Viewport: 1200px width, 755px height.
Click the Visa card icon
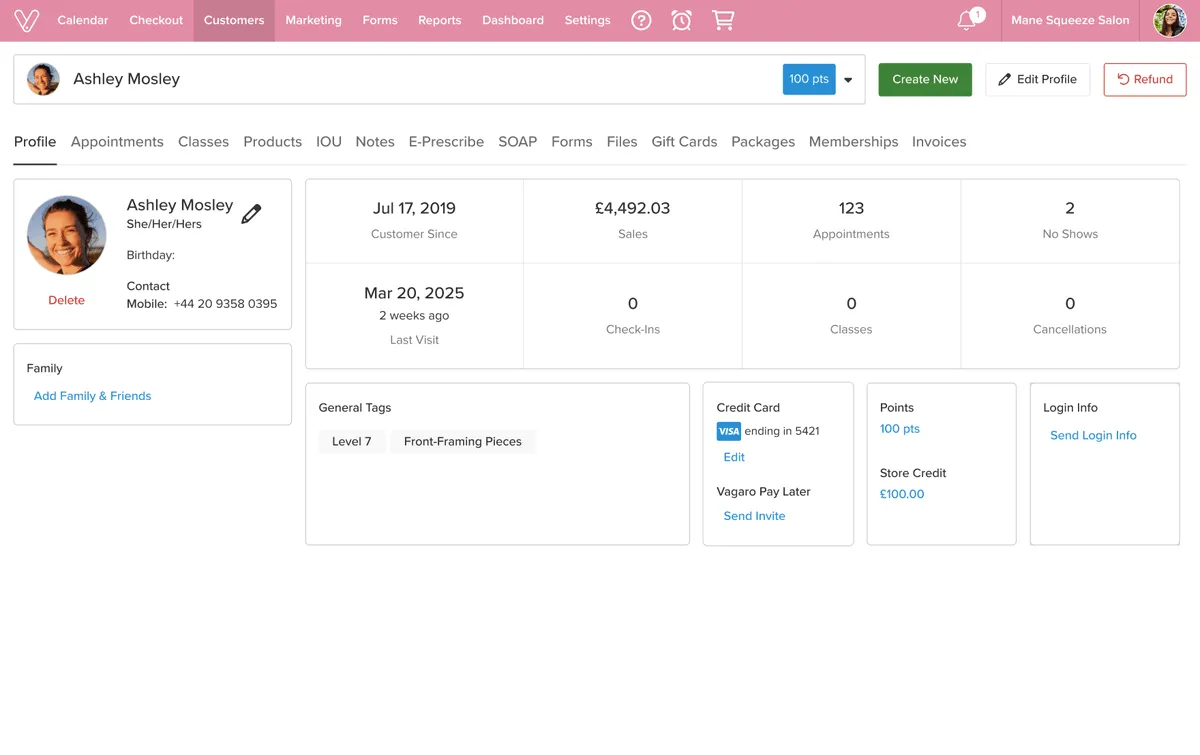729,431
